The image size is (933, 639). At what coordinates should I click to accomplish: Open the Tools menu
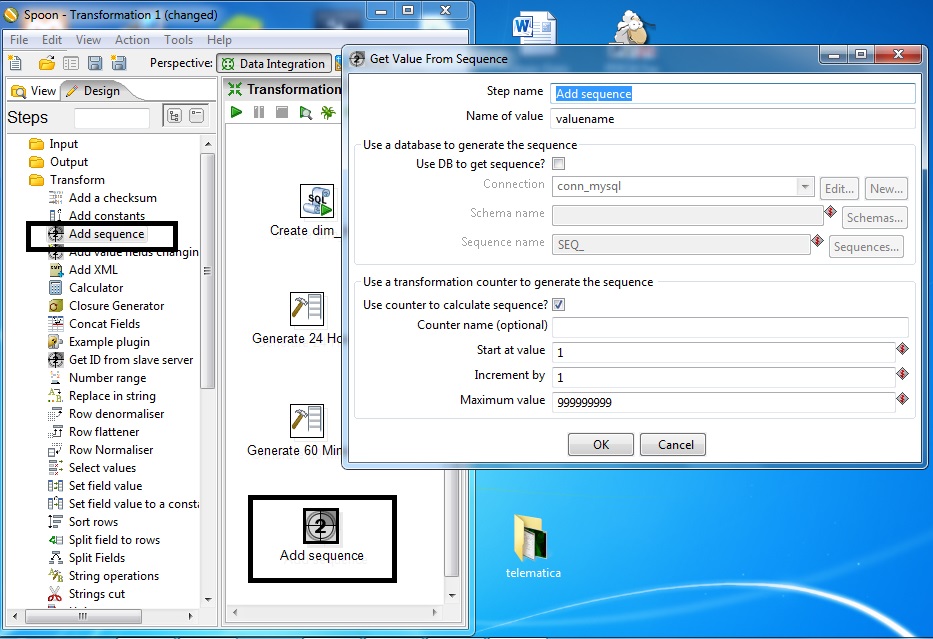point(179,40)
